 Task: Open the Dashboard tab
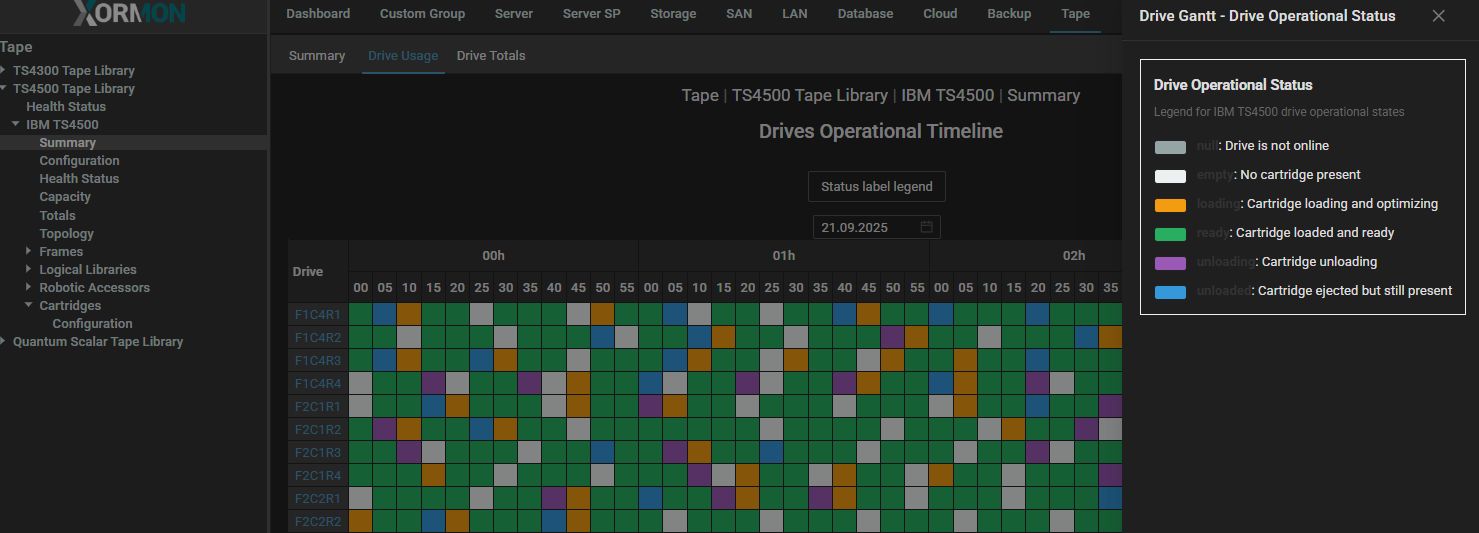click(x=318, y=14)
